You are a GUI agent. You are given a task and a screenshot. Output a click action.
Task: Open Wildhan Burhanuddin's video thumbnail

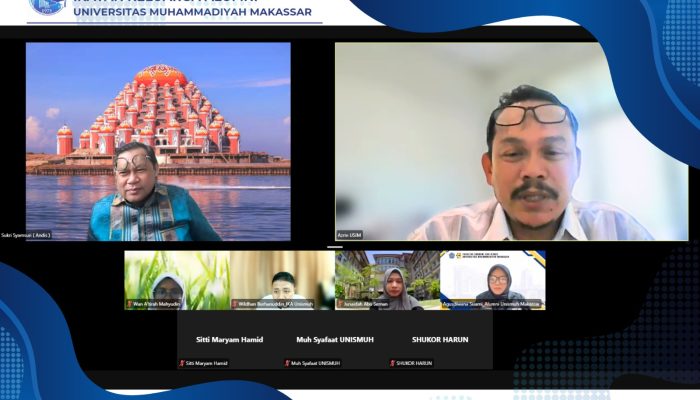[x=282, y=280]
